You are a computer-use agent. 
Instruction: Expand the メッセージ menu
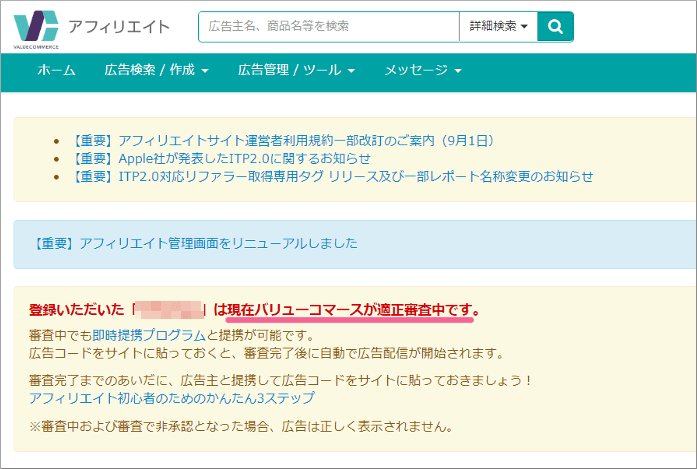point(423,70)
